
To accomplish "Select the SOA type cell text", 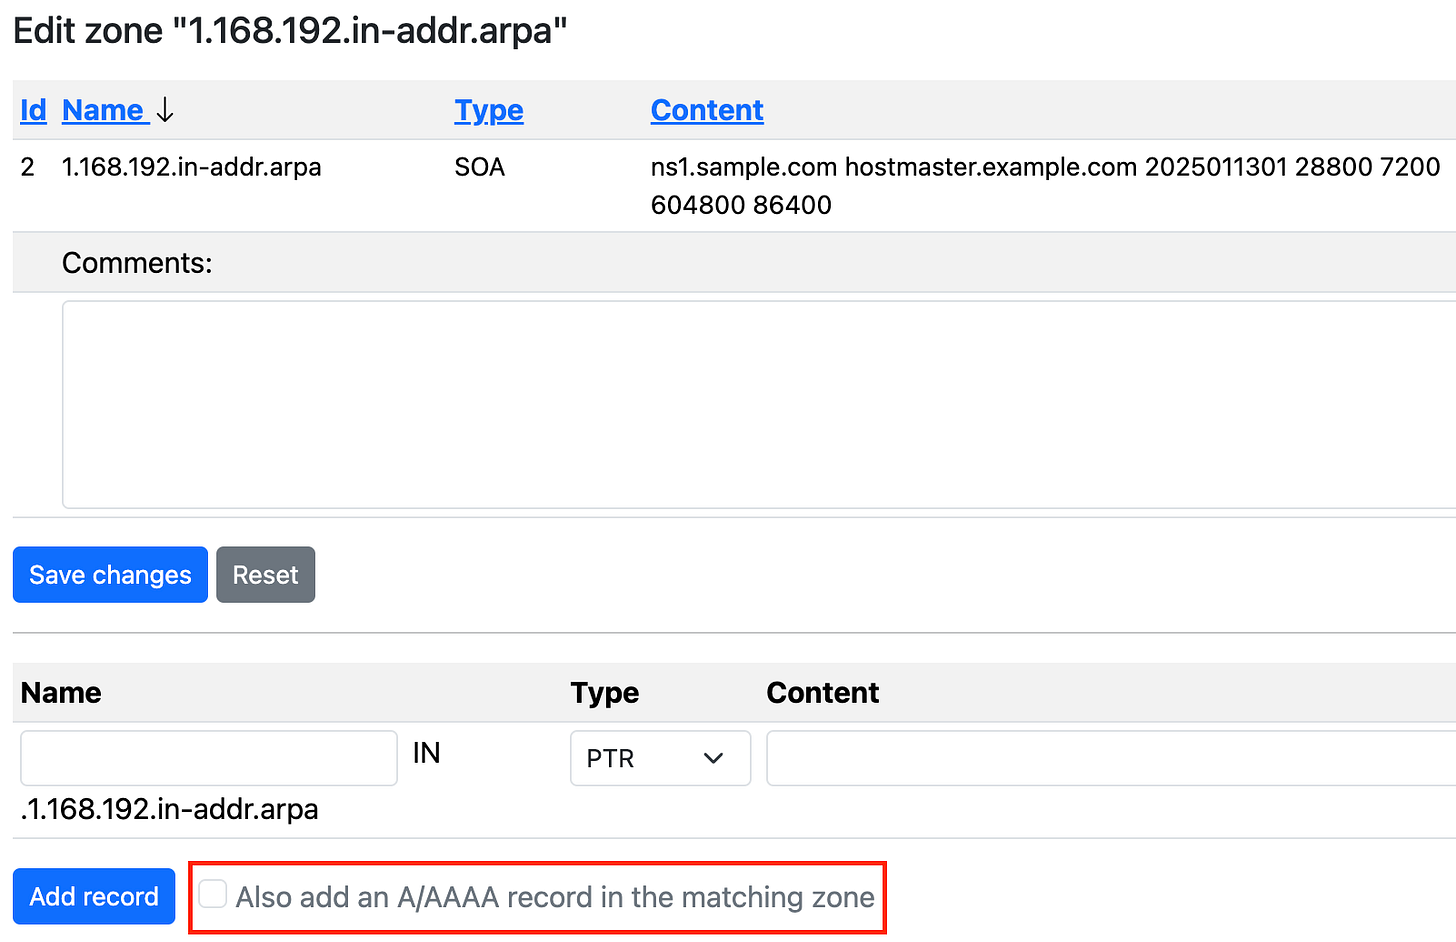I will [479, 167].
